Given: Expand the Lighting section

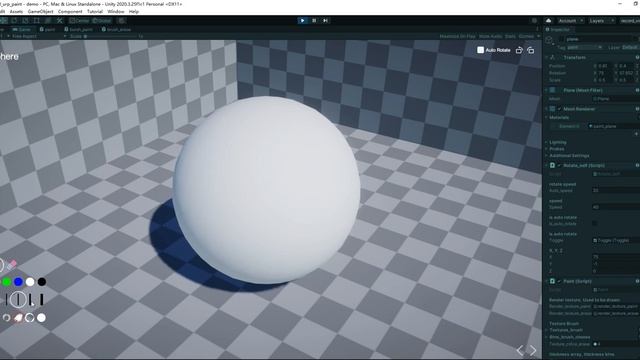Looking at the screenshot, I should [547, 142].
